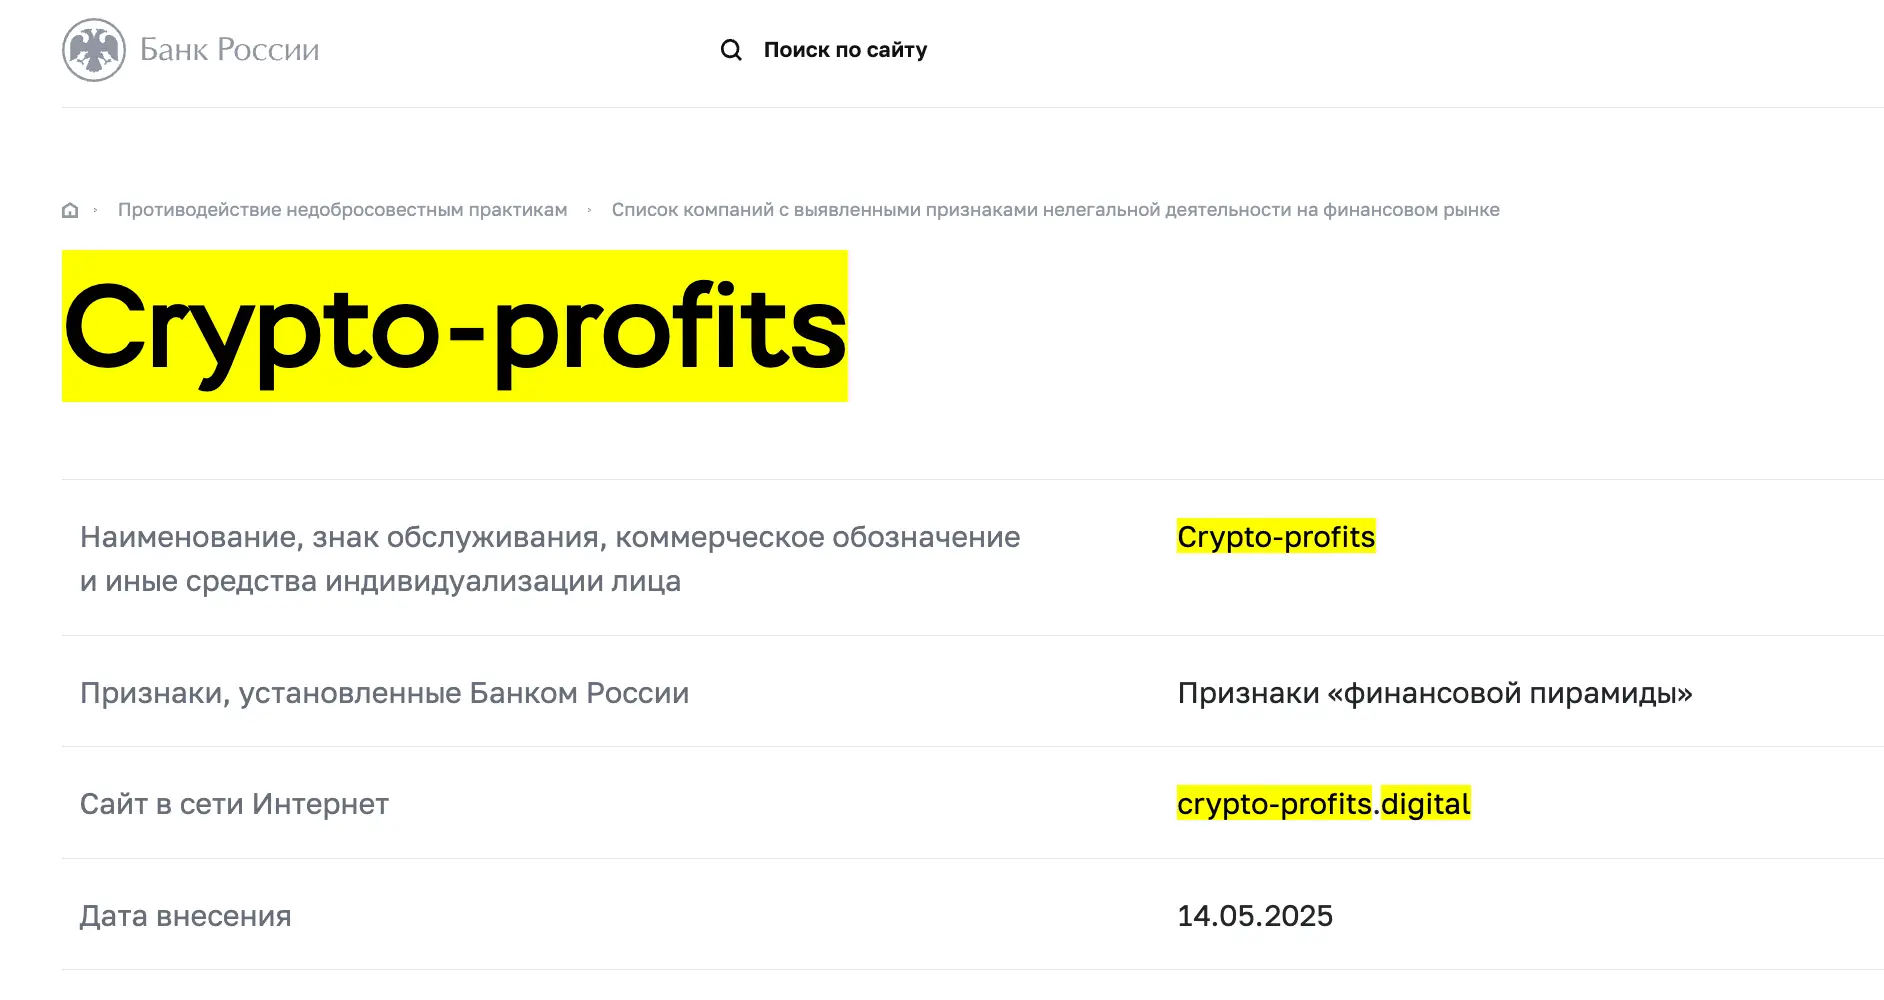Click the Банк России header text
This screenshot has height=1000, width=1884.
pyautogui.click(x=229, y=48)
